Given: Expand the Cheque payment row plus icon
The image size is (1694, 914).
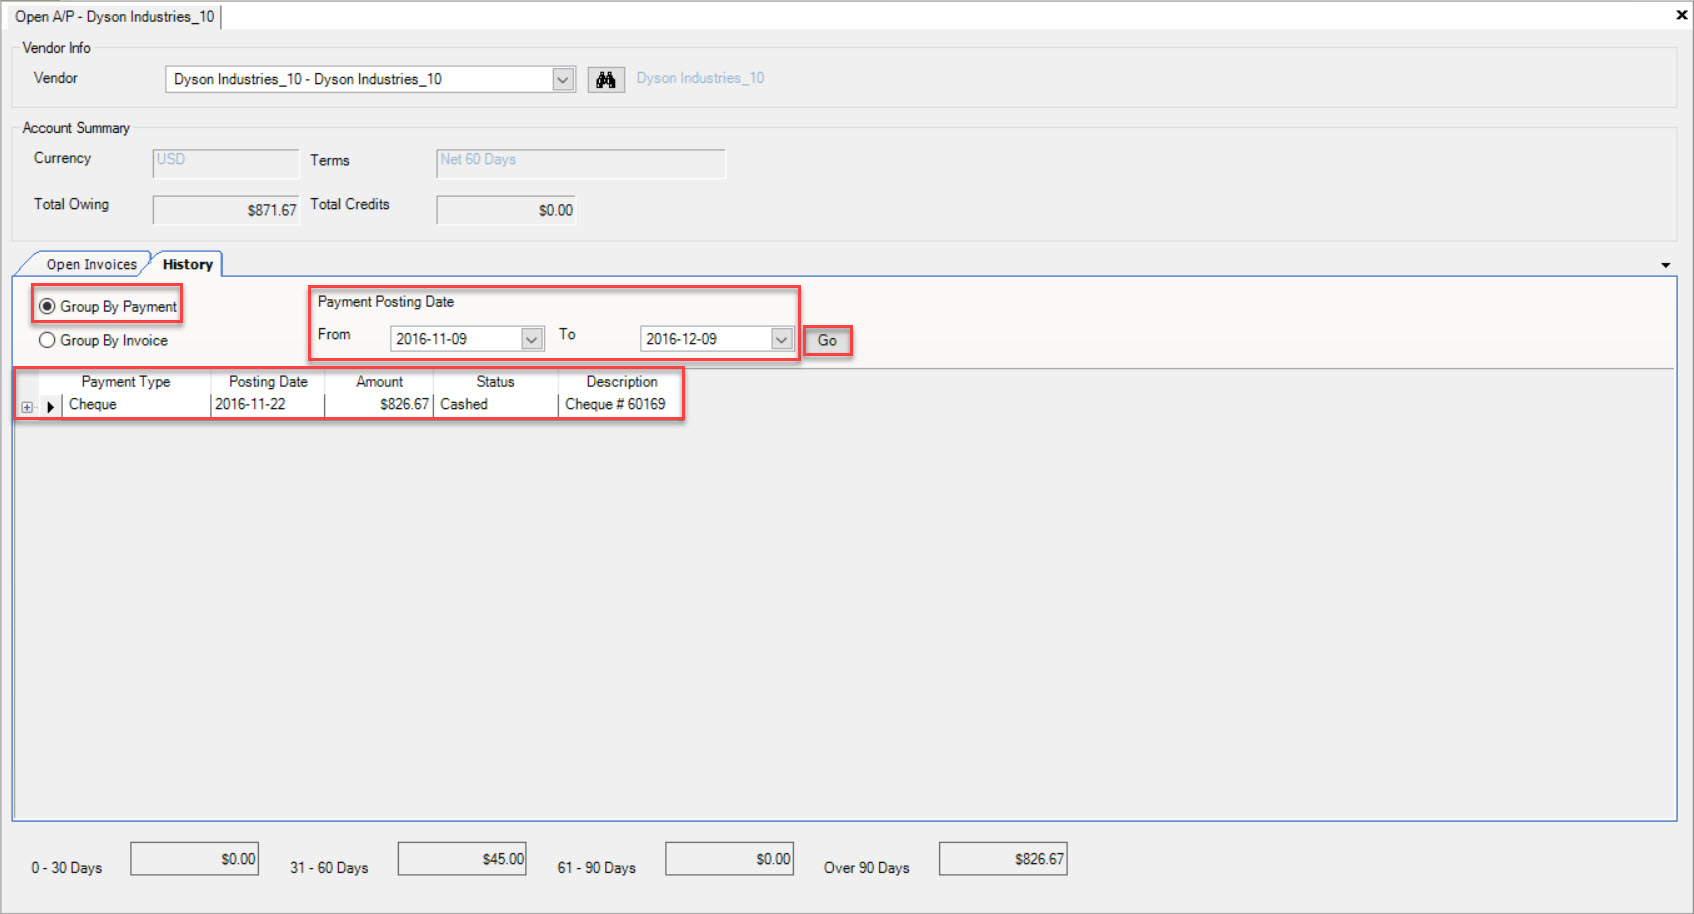Looking at the screenshot, I should tap(27, 407).
